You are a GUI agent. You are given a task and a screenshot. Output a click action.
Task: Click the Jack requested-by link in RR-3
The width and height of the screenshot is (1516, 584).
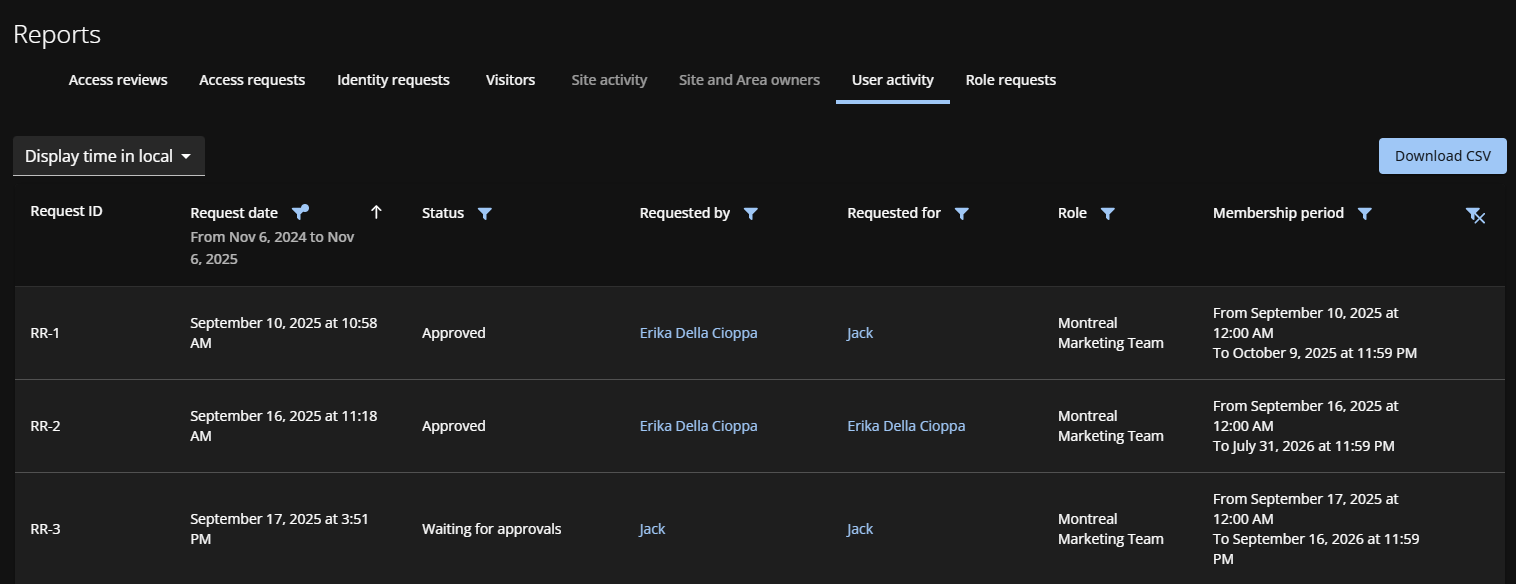652,529
